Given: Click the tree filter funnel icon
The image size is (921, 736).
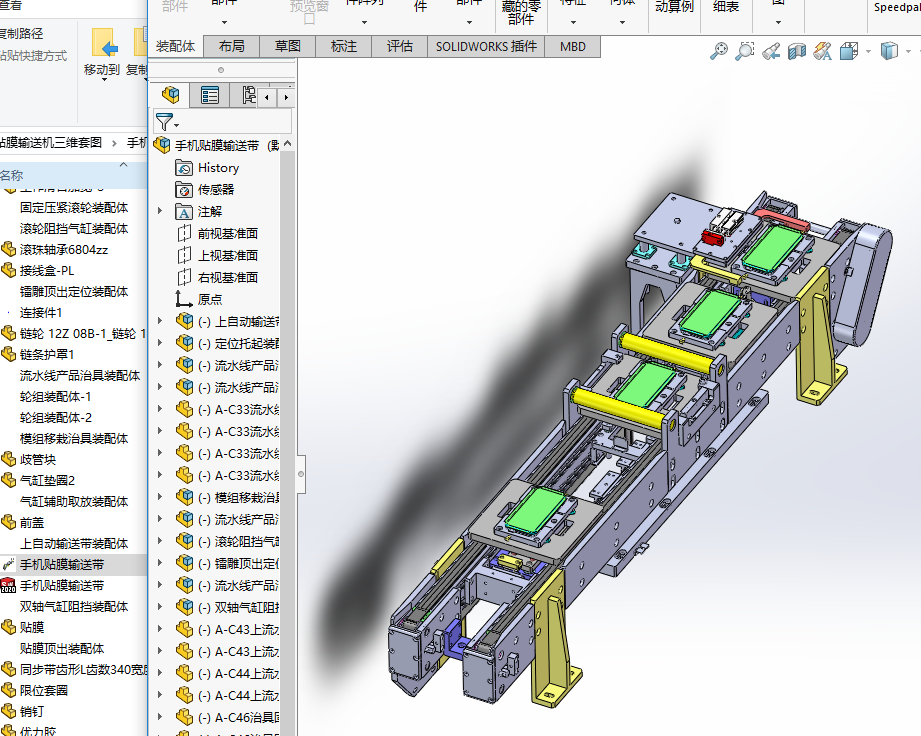Looking at the screenshot, I should click(165, 122).
